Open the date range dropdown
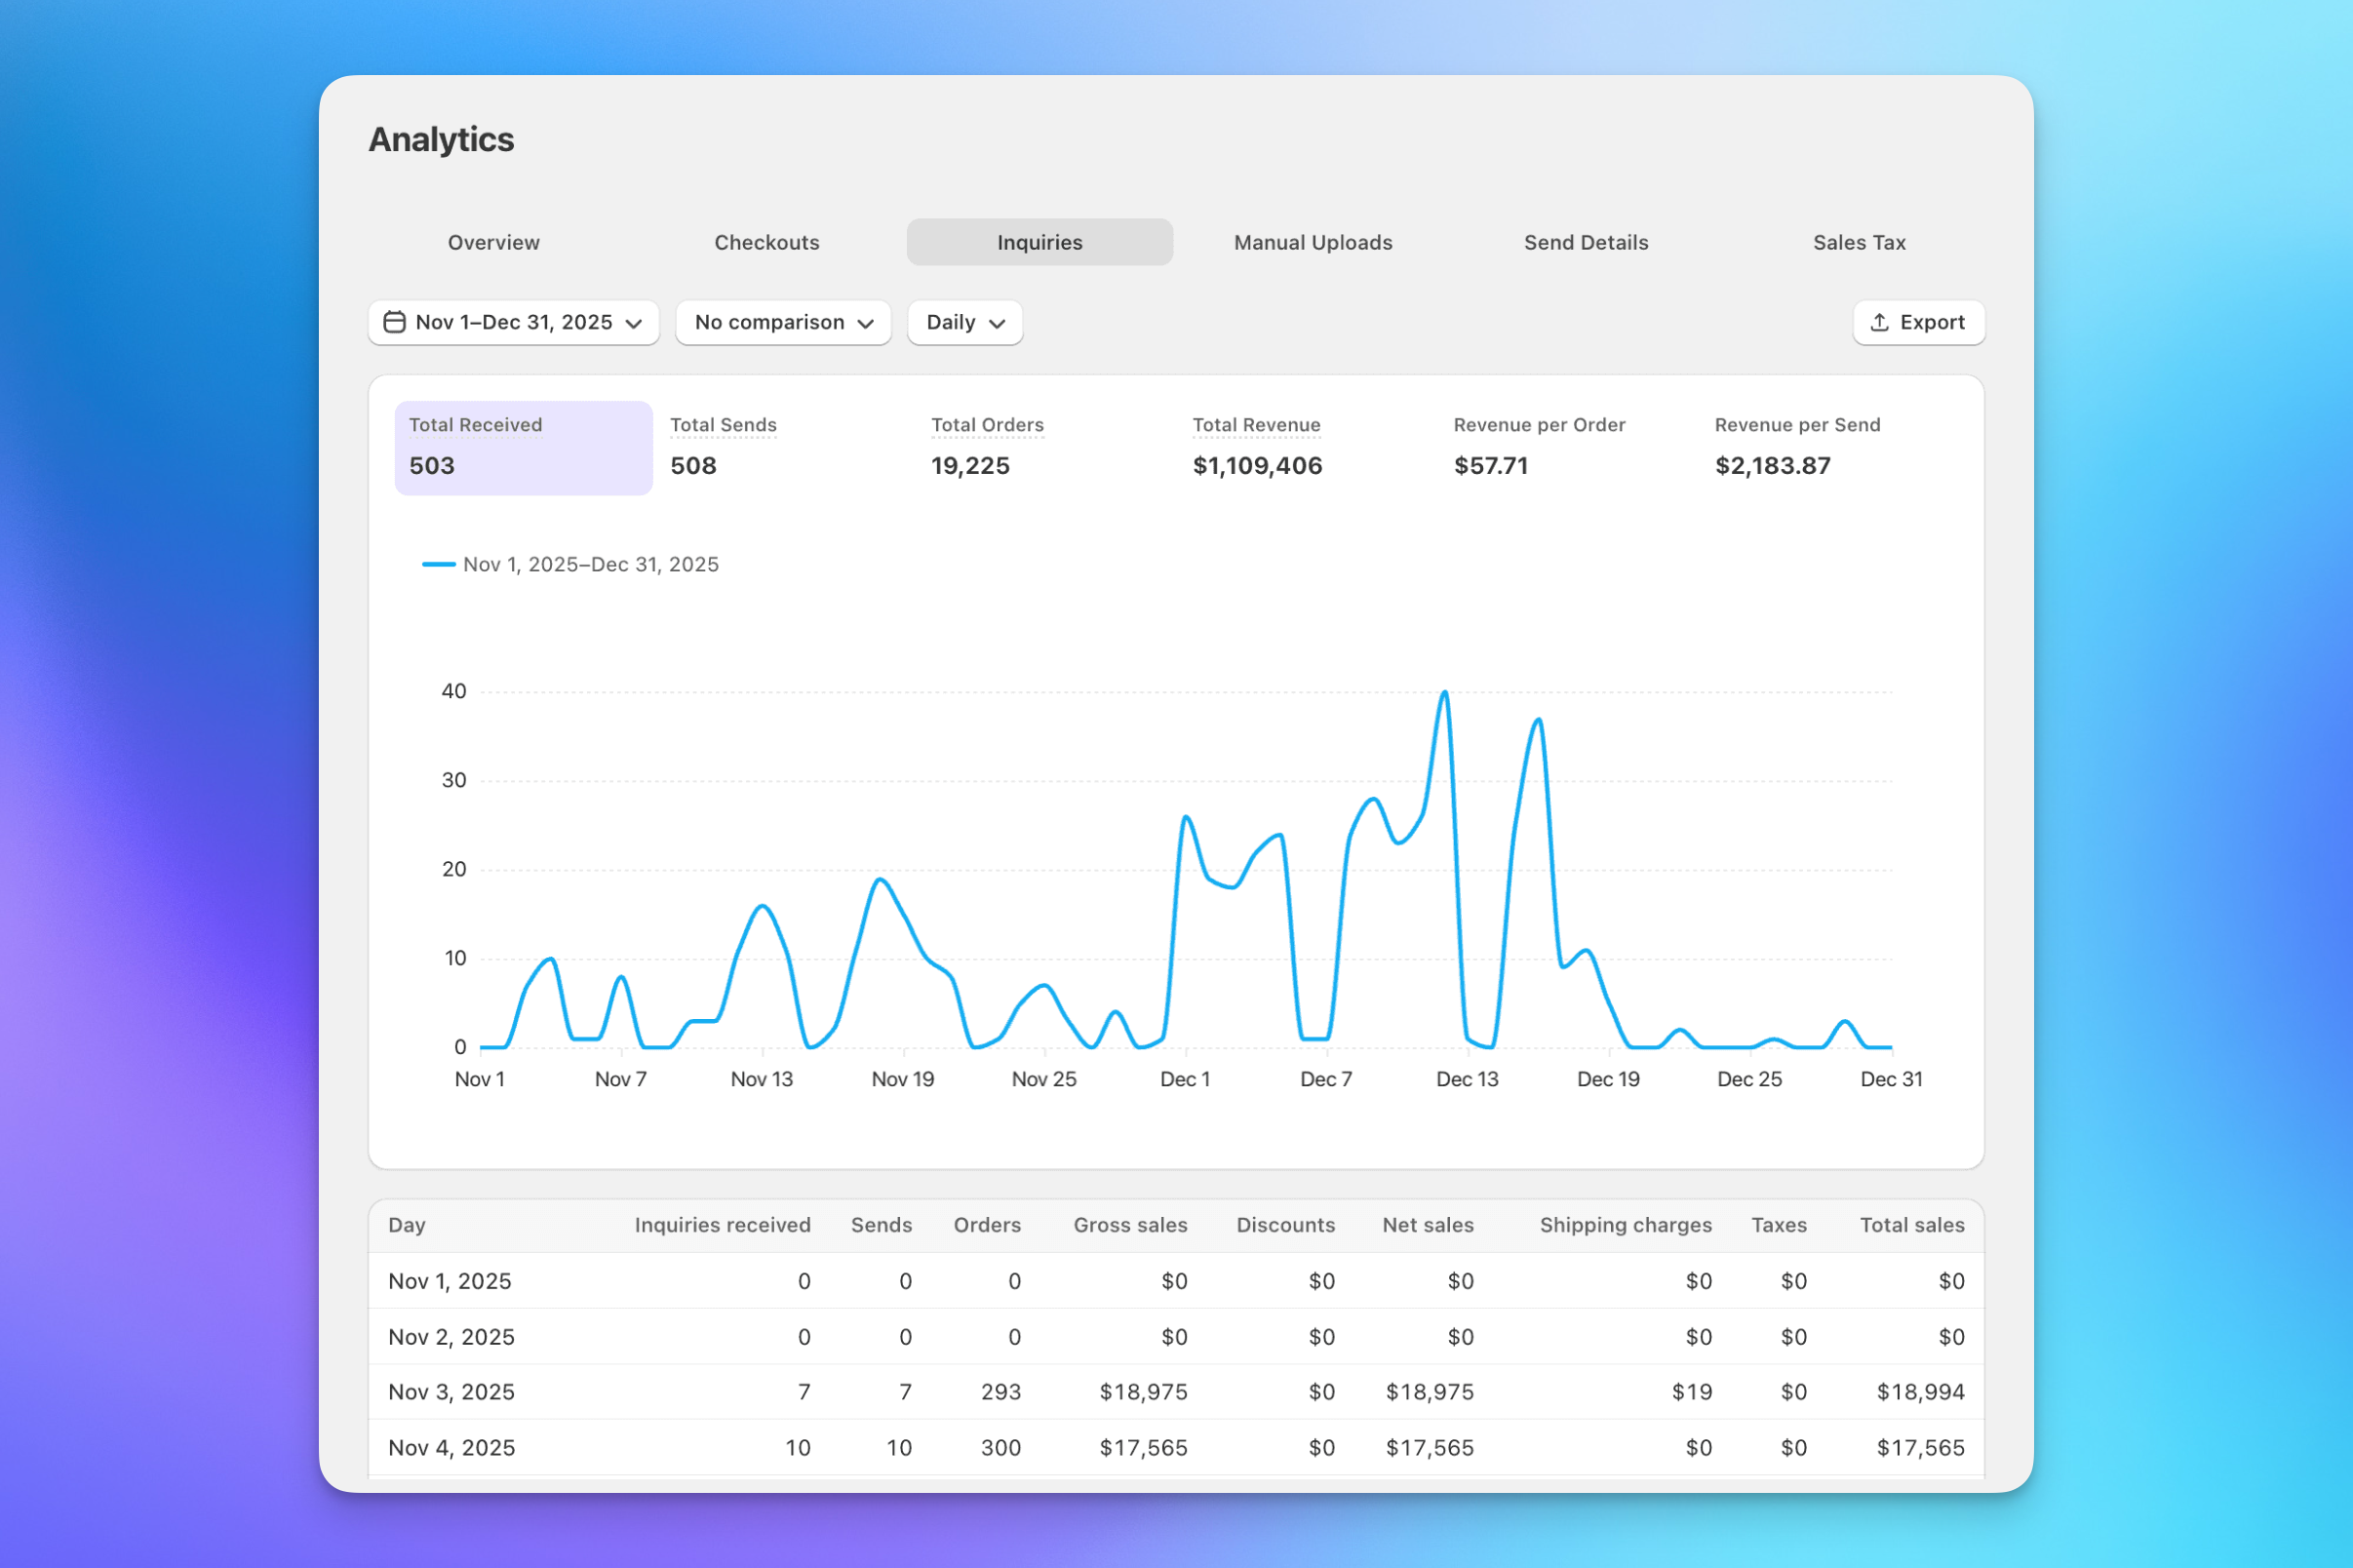2353x1568 pixels. pos(513,322)
